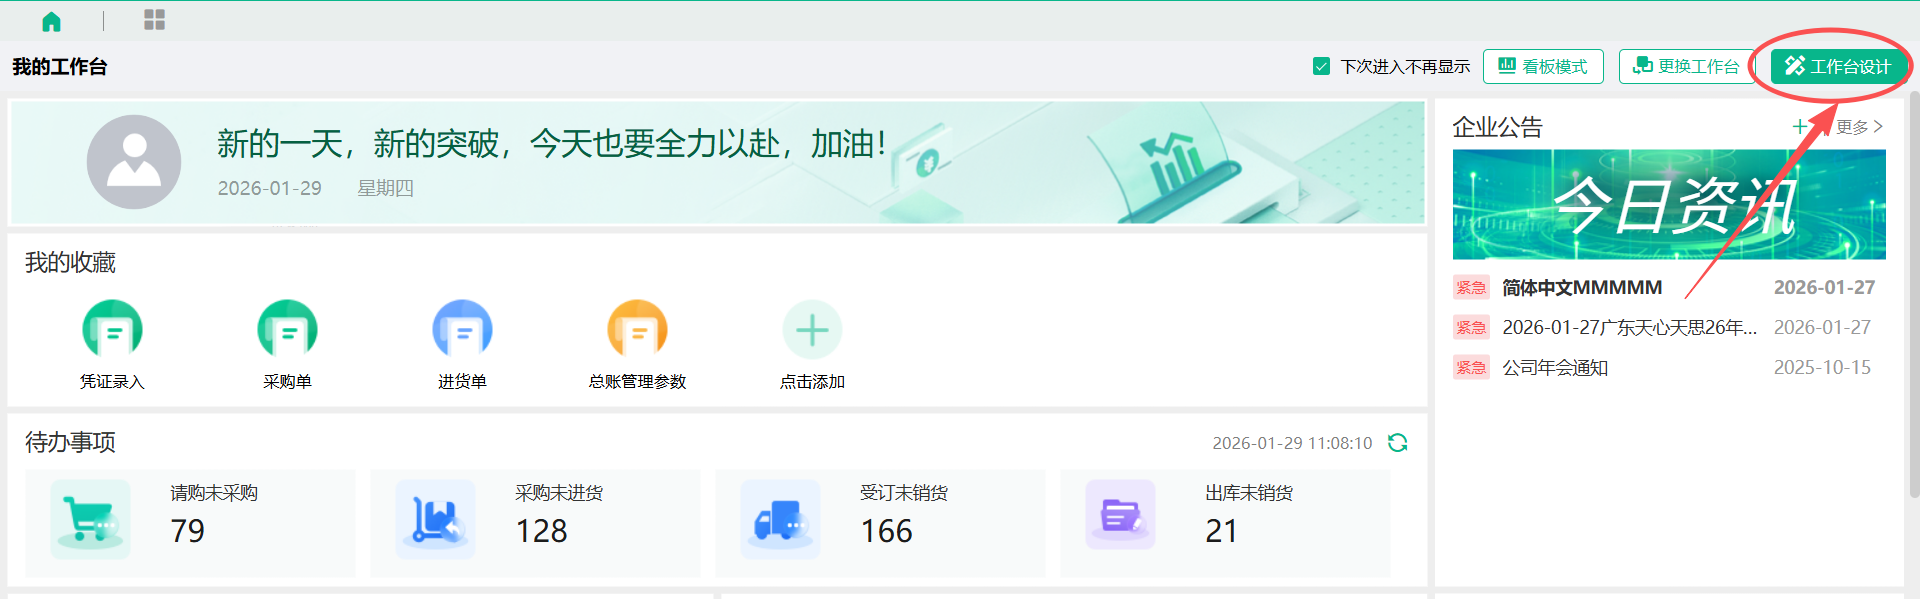Screen dimensions: 1920x599
Task: Click the plus icon in 企业公告
Action: click(x=1800, y=127)
